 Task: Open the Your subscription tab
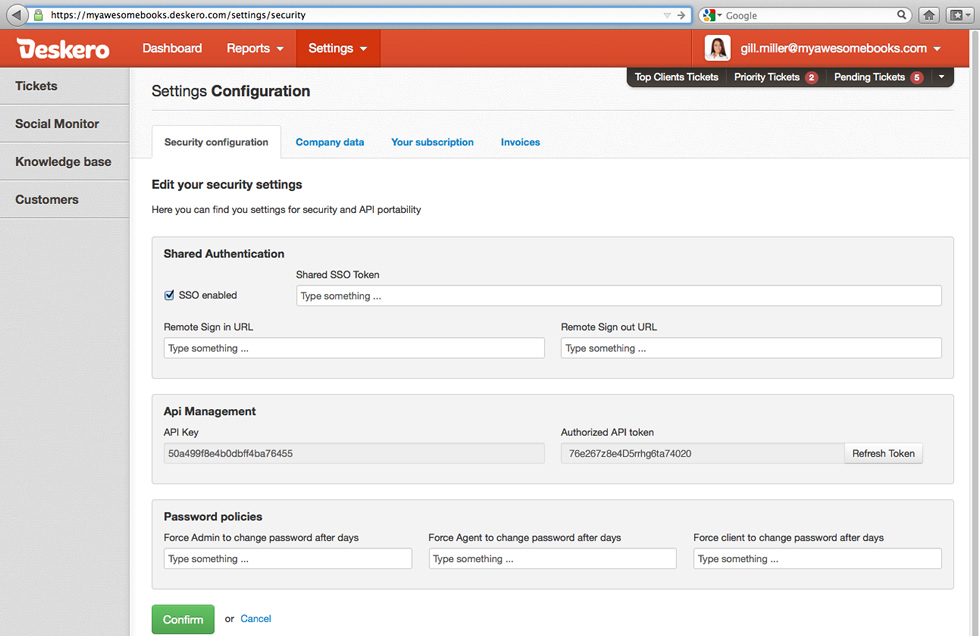pyautogui.click(x=432, y=142)
